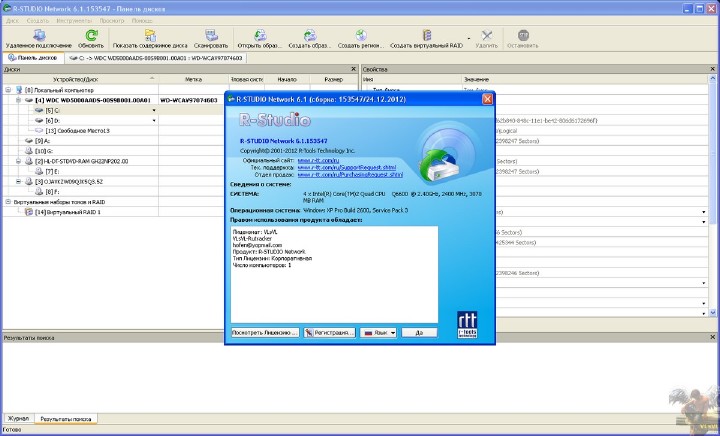Screen dimensions: 720x436
Task: Open dropdown arrow on the C: partition row
Action: coord(153,110)
